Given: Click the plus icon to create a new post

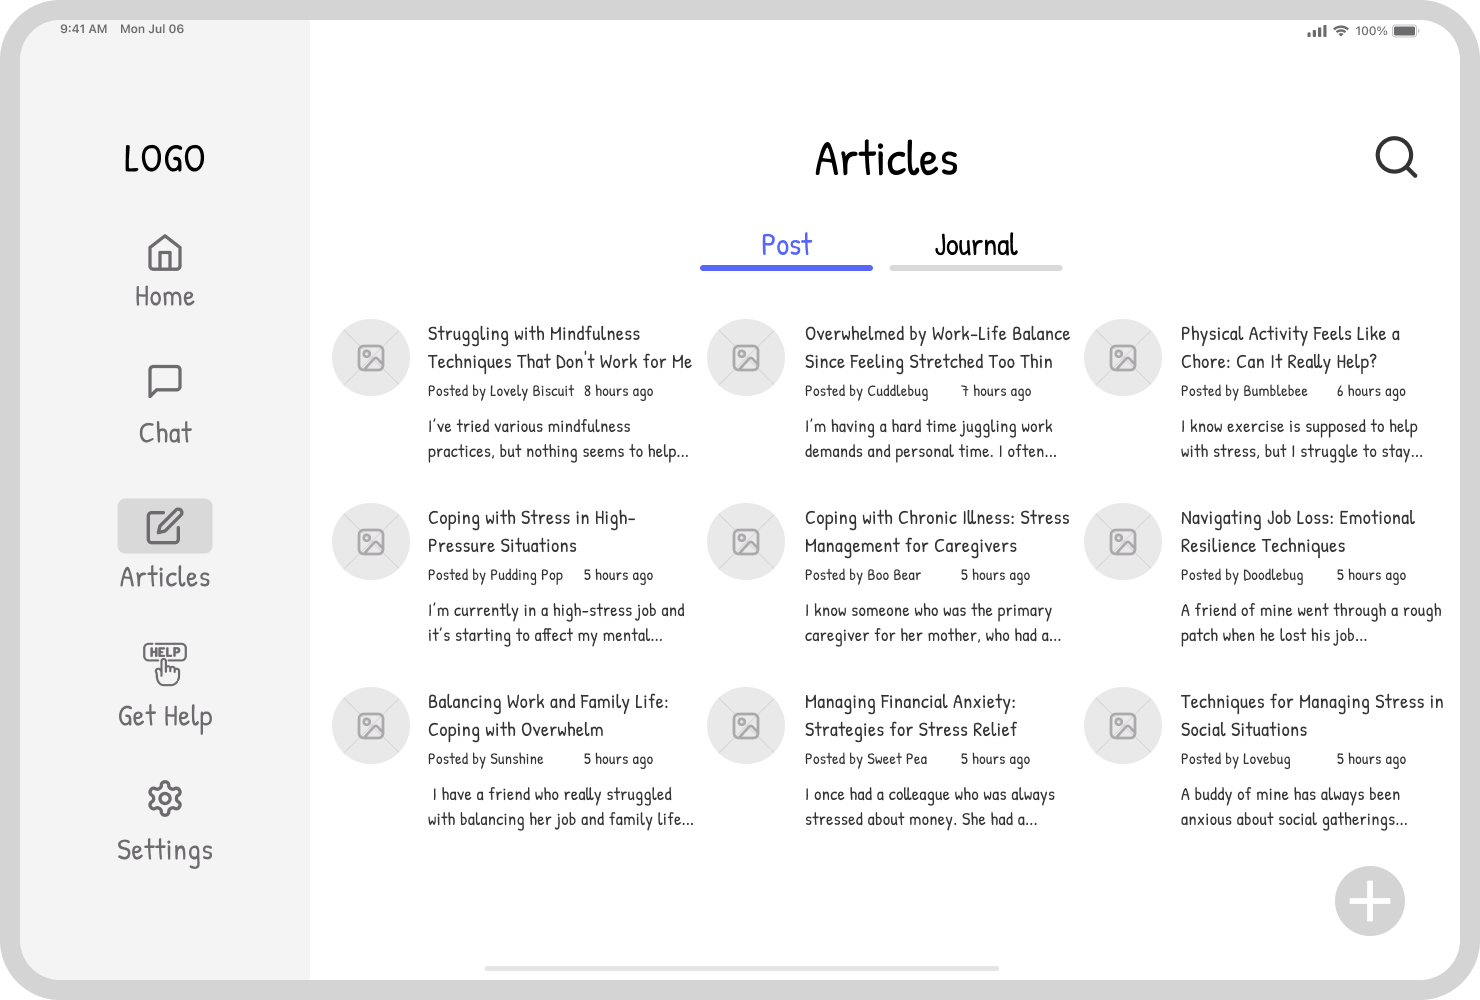Looking at the screenshot, I should pyautogui.click(x=1369, y=900).
